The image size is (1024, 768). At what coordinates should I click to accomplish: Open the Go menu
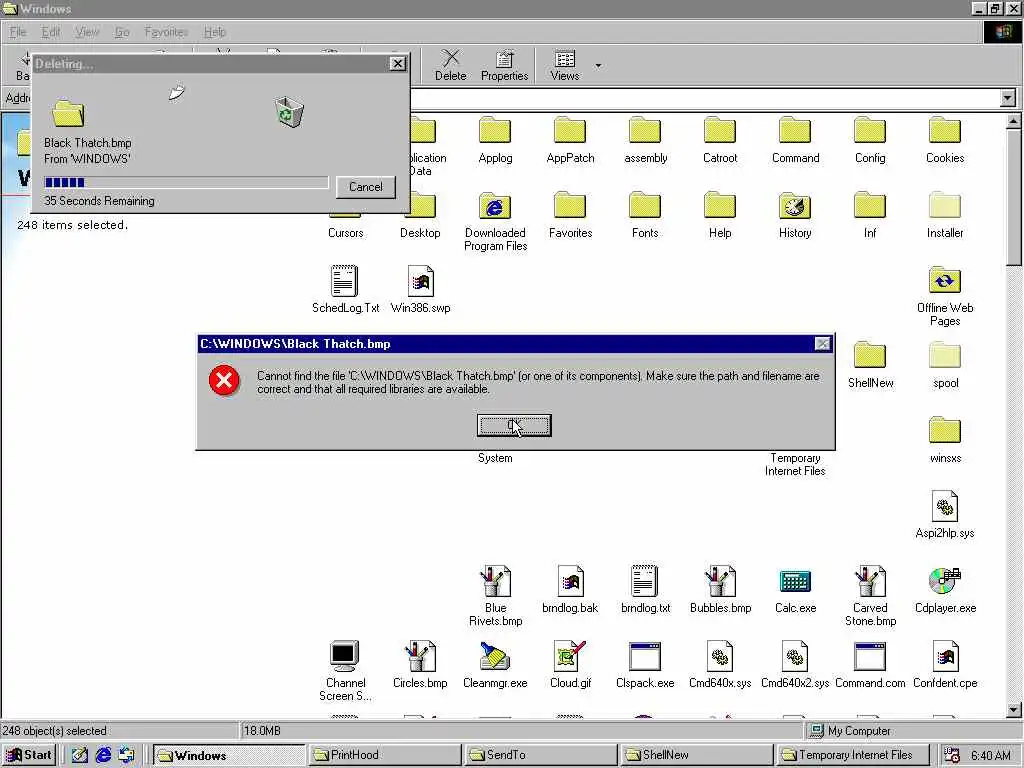coord(122,32)
